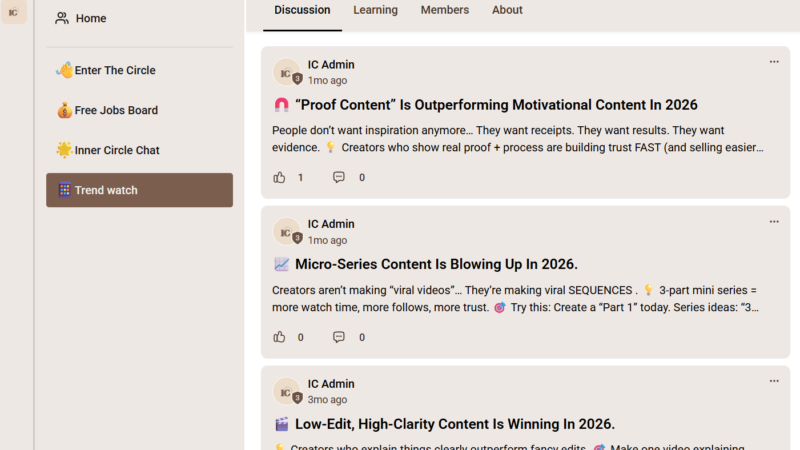Click the 'Creators aren't making viral videos' excerpt
This screenshot has width=800, height=450.
[515, 298]
